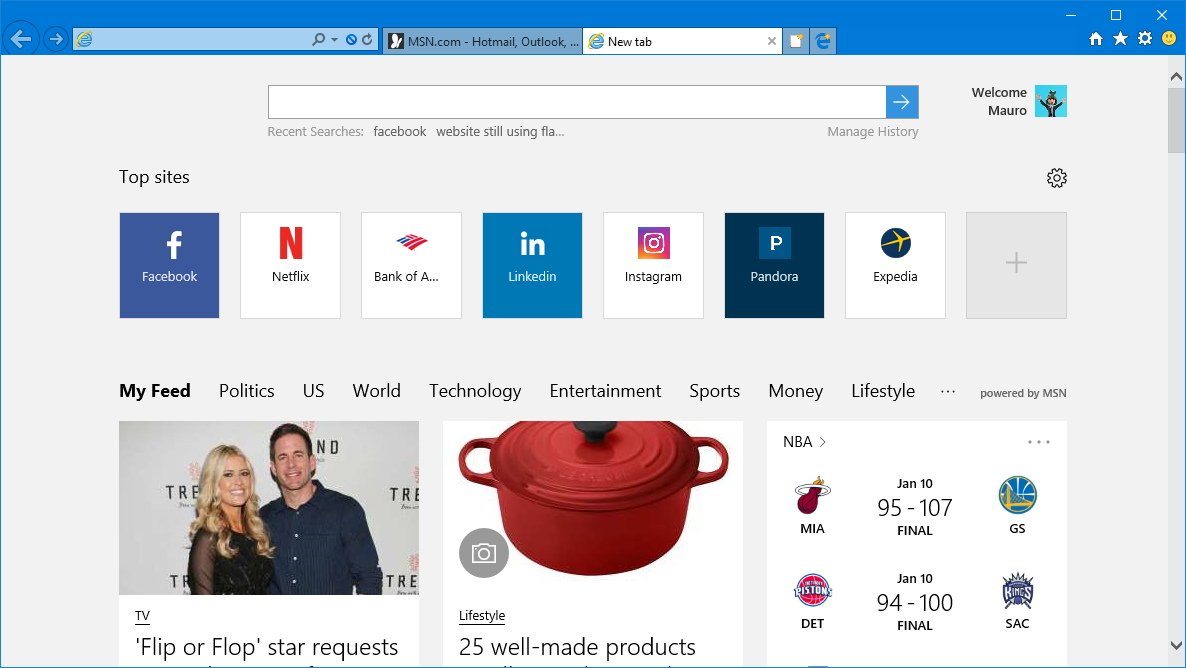This screenshot has height=668, width=1186.
Task: Go back with the browser Back arrow
Action: click(21, 39)
